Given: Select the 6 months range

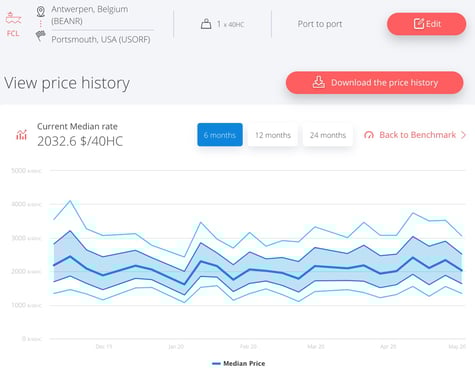Looking at the screenshot, I should click(220, 135).
